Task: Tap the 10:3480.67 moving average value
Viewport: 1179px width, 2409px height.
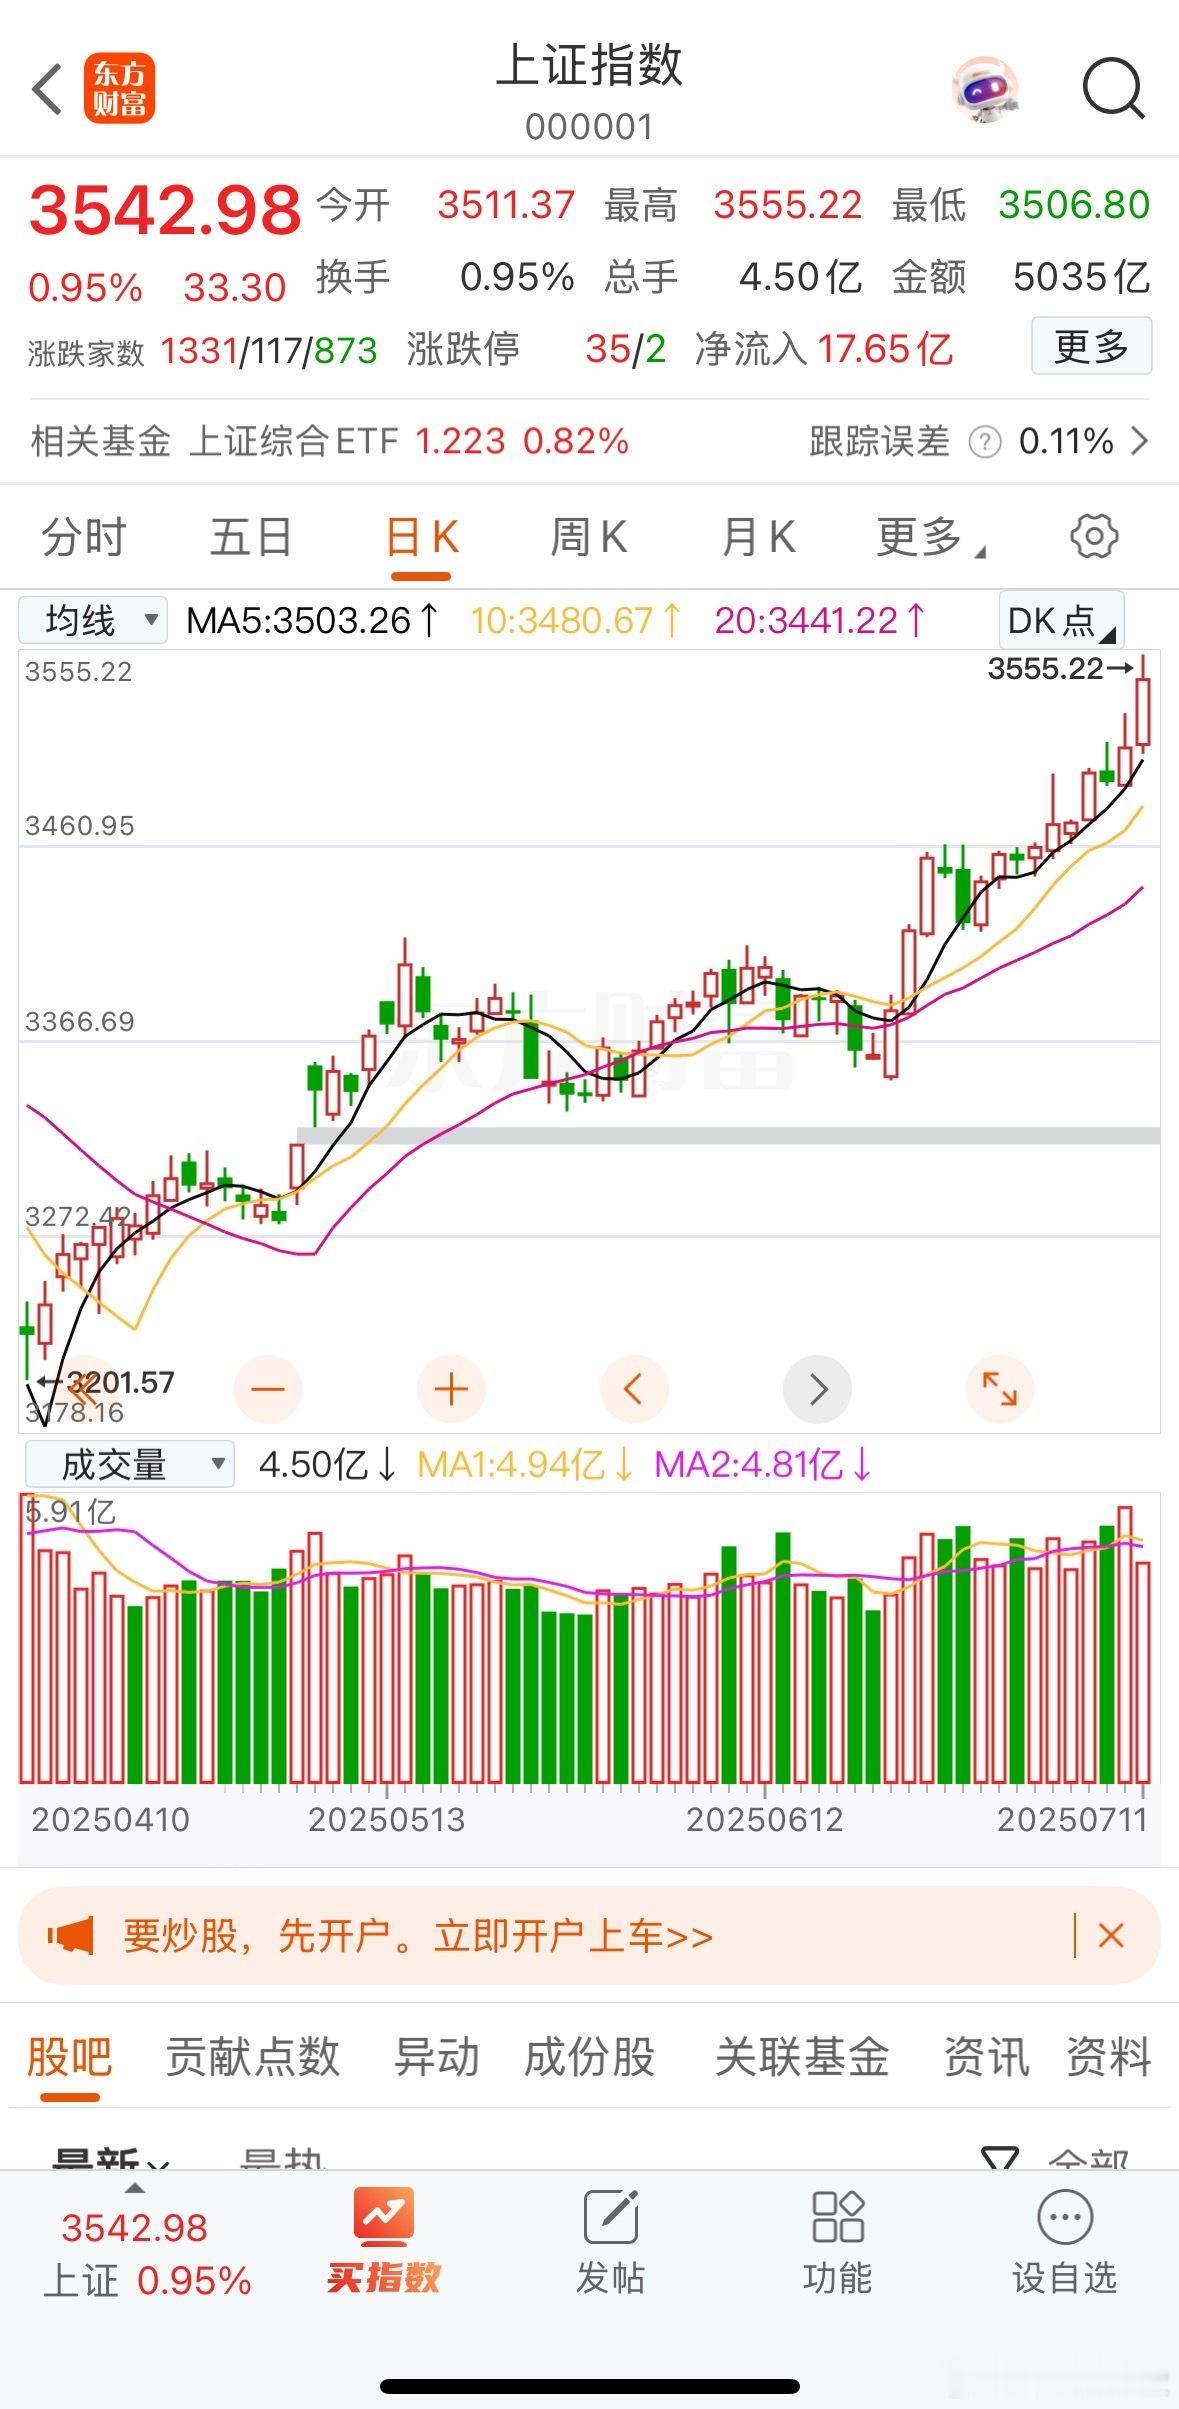Action: click(576, 620)
